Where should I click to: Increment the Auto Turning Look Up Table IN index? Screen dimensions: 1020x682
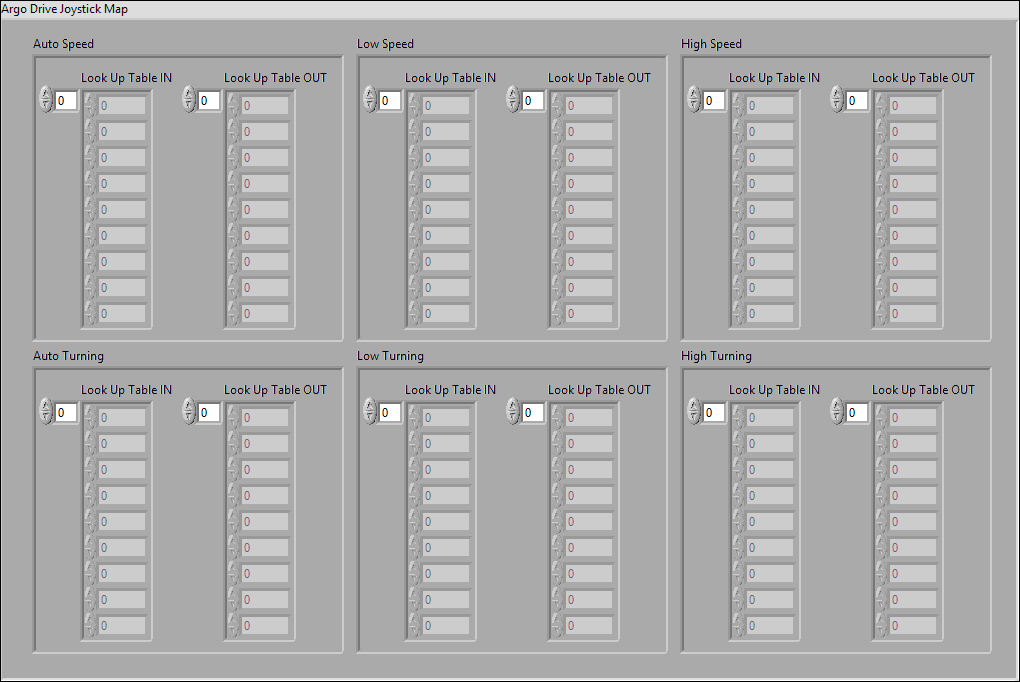pyautogui.click(x=46, y=407)
